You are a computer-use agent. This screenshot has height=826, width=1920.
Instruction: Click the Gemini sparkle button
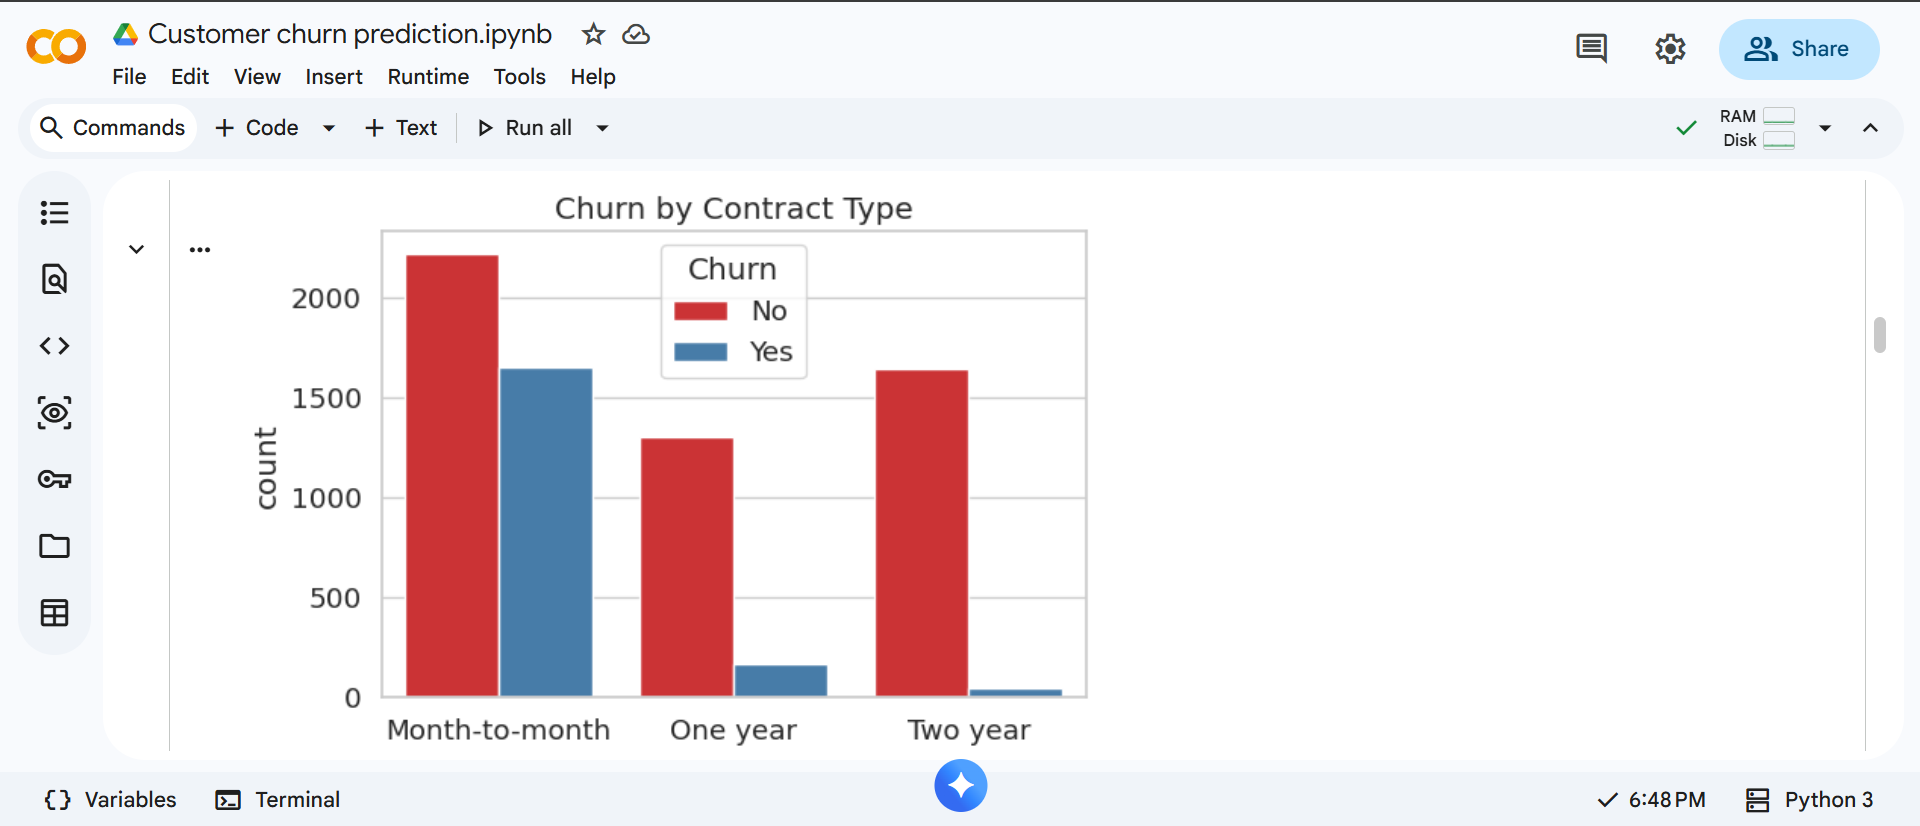coord(961,786)
